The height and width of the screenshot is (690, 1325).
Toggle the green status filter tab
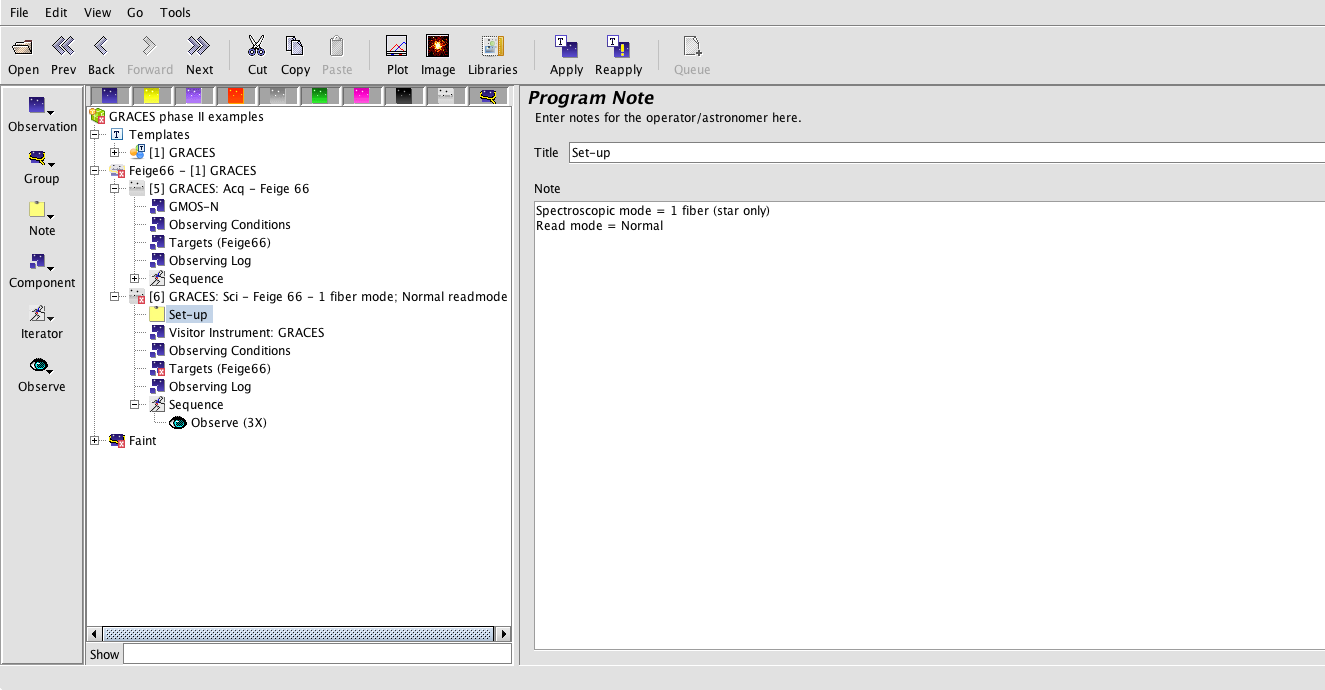pos(319,96)
